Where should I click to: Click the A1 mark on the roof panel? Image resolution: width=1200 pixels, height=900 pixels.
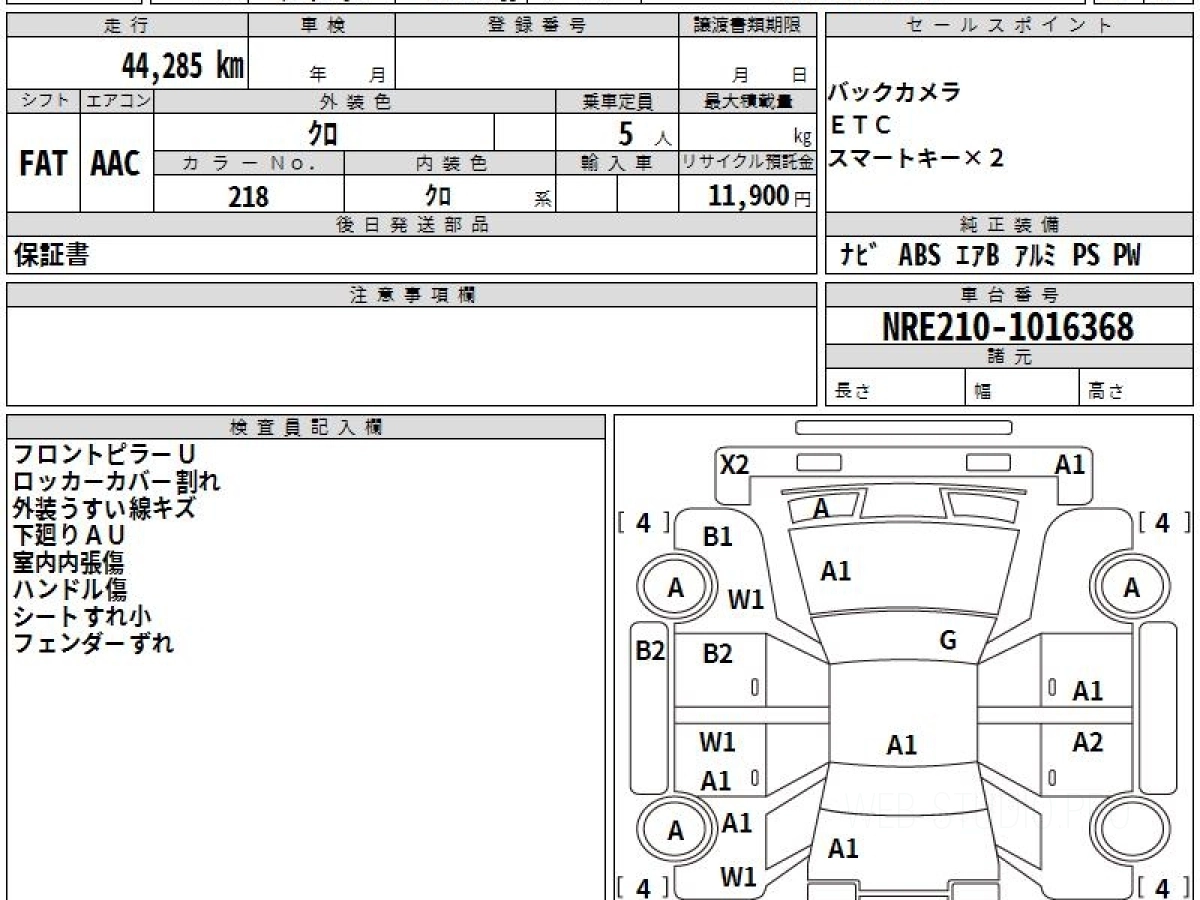(x=902, y=745)
